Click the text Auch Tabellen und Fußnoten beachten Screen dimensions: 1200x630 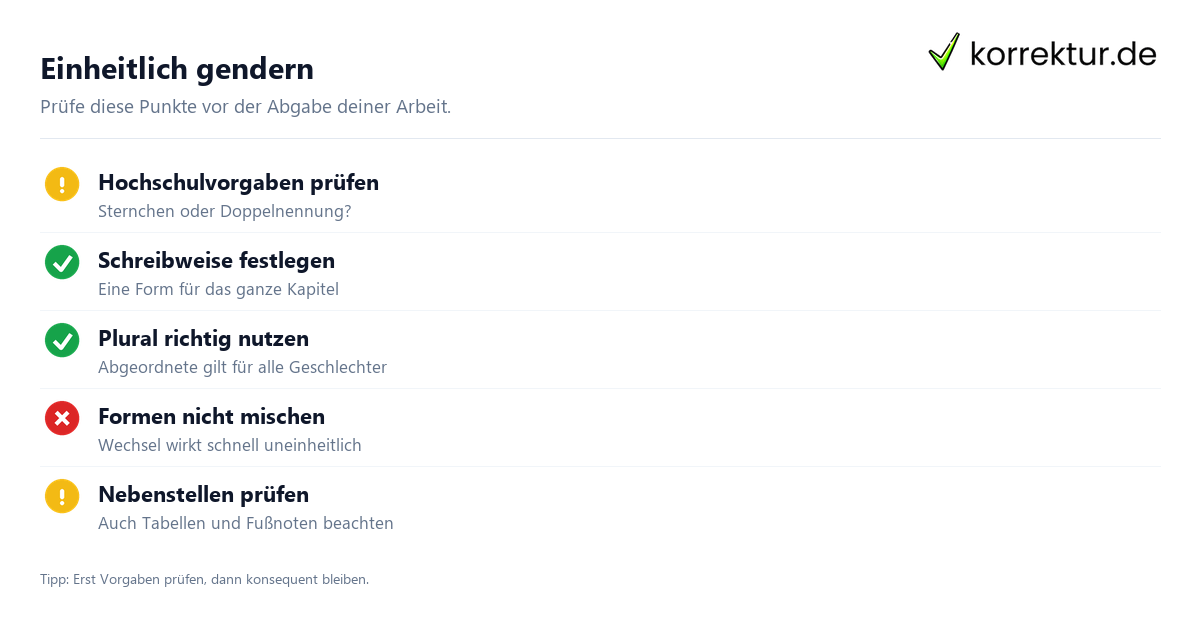point(246,524)
